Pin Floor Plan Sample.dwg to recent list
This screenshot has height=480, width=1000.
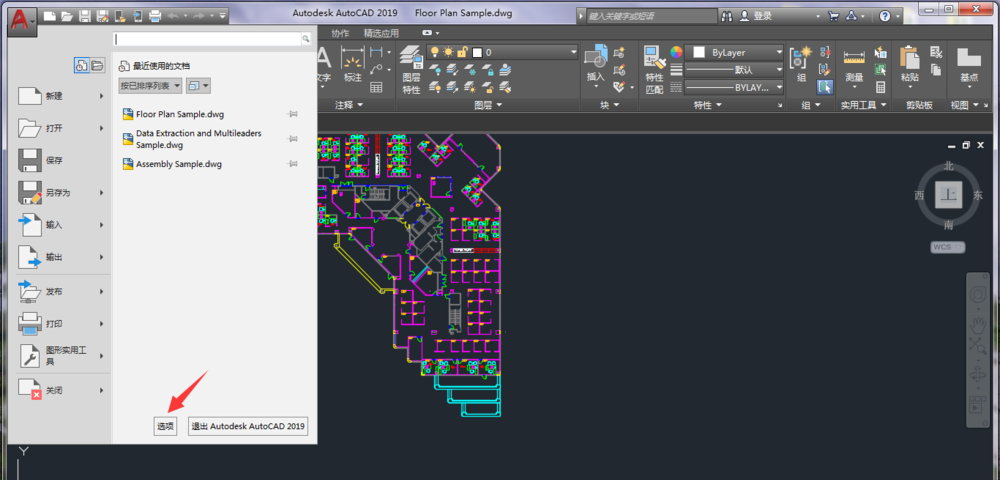click(292, 114)
